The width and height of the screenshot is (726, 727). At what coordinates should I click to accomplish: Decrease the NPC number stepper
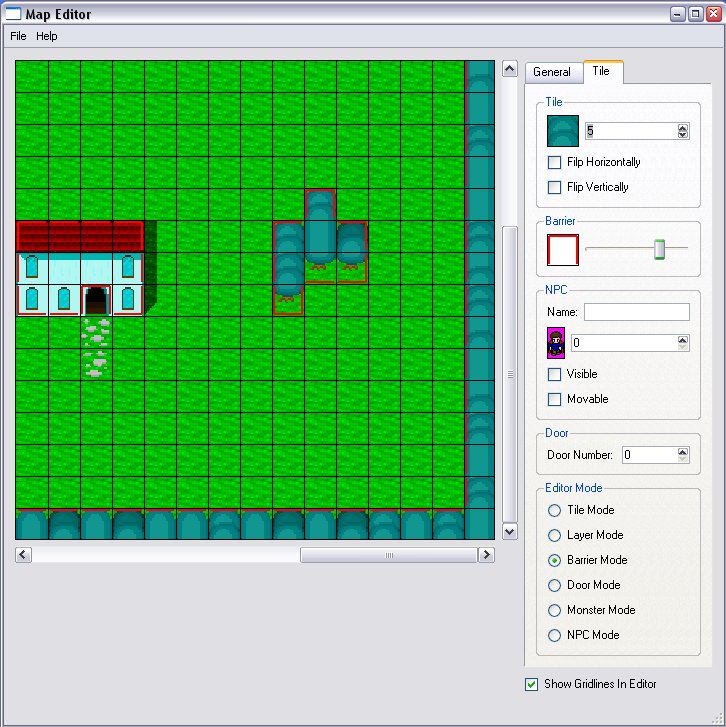[x=683, y=346]
